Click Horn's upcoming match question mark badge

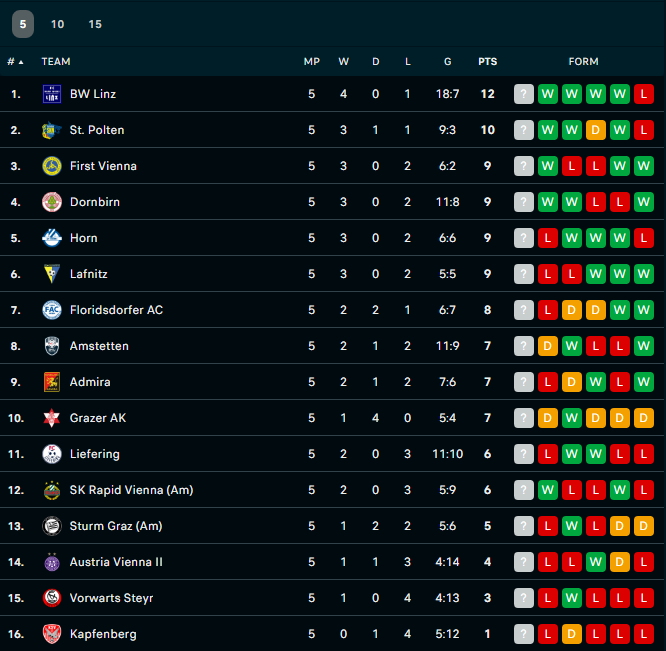pos(524,238)
